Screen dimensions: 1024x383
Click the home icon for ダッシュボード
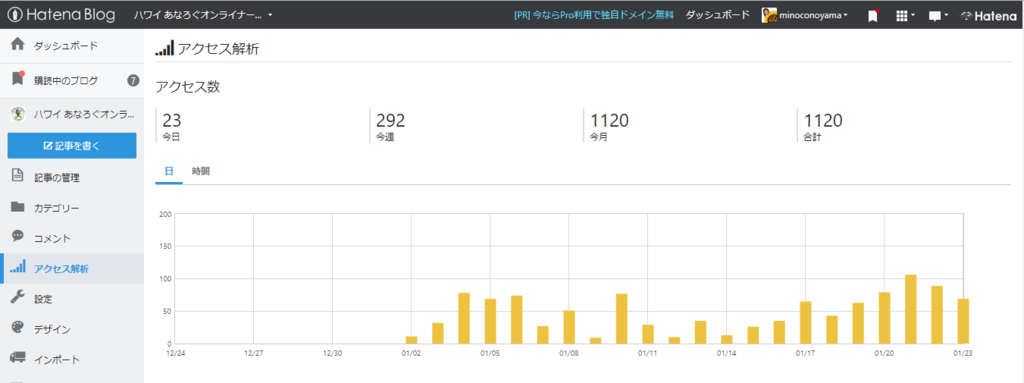click(x=18, y=45)
